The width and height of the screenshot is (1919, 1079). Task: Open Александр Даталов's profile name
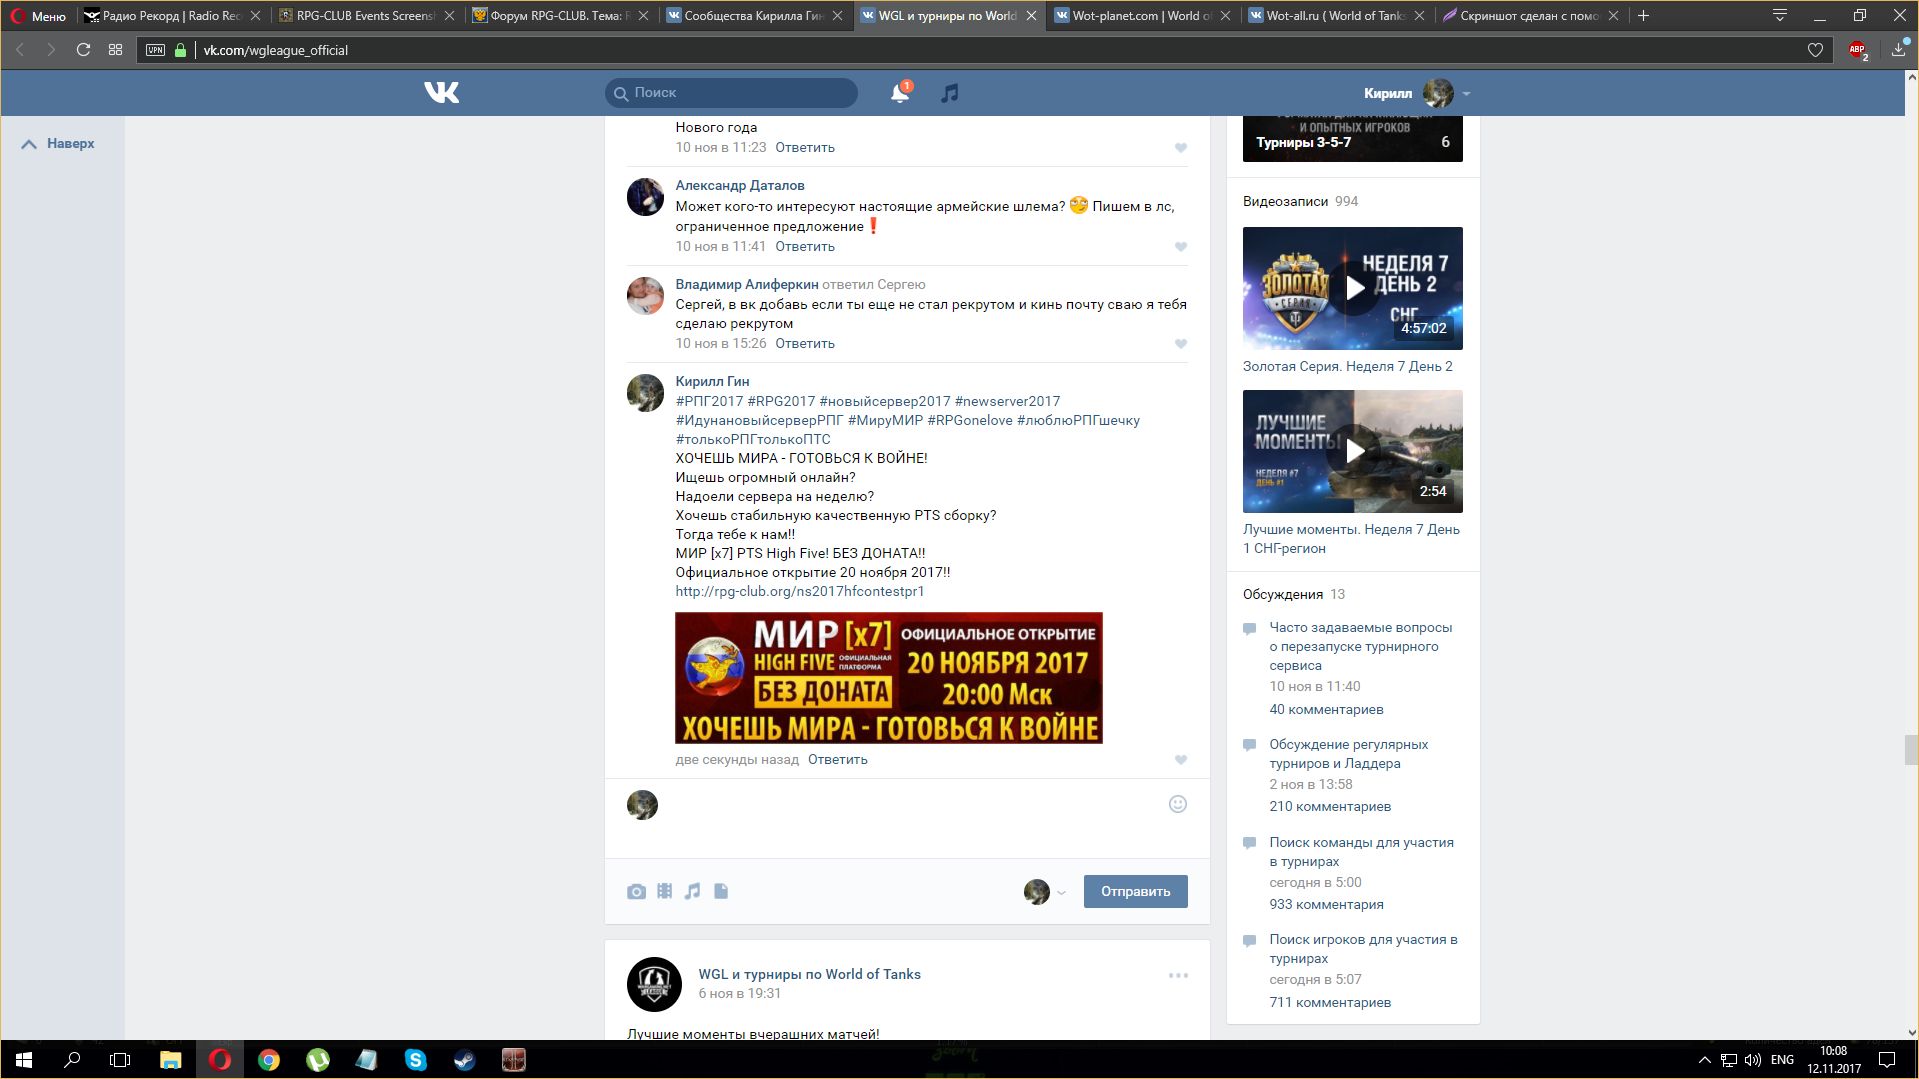(740, 186)
